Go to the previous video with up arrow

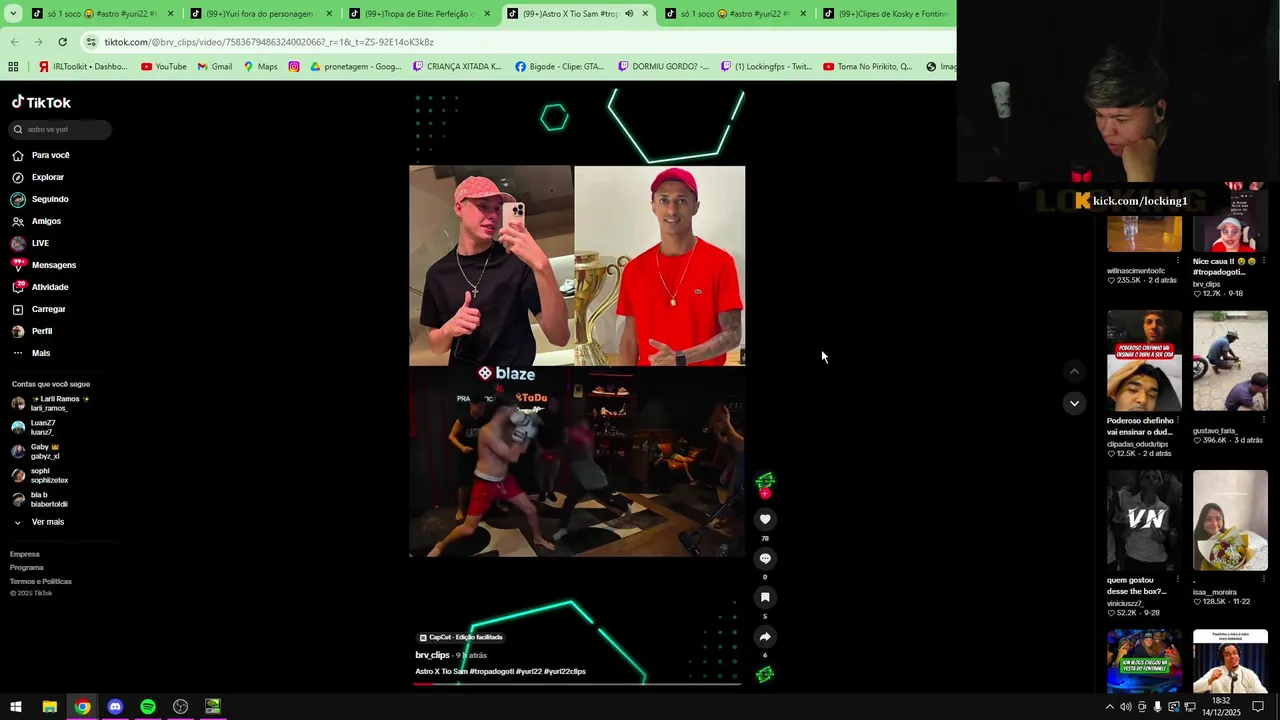pyautogui.click(x=1074, y=371)
